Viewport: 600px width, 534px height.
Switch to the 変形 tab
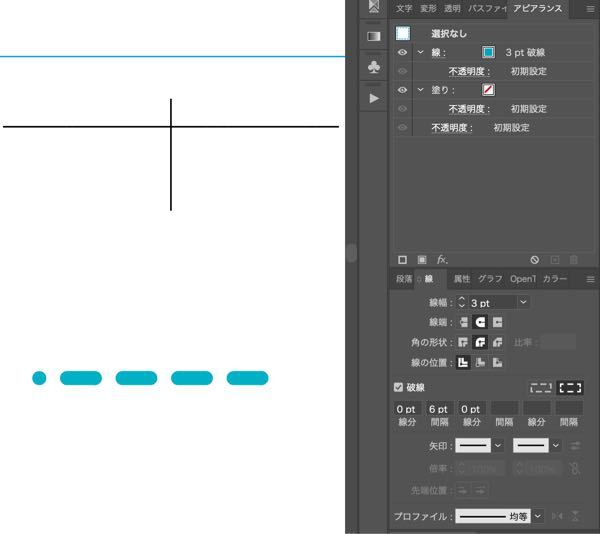point(428,9)
